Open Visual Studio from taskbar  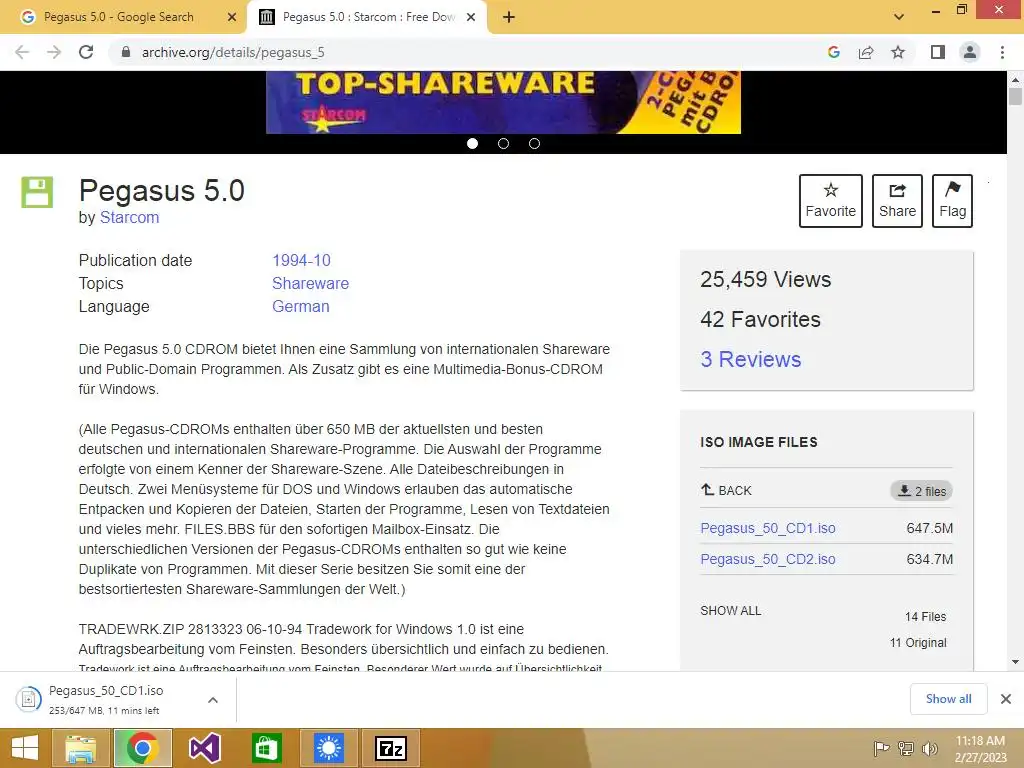(x=204, y=748)
